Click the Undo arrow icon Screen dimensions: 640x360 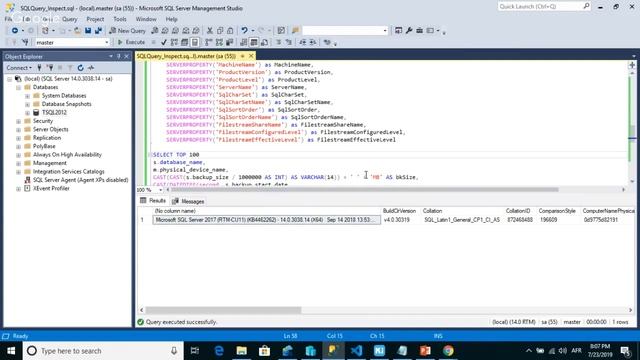[x=244, y=31]
